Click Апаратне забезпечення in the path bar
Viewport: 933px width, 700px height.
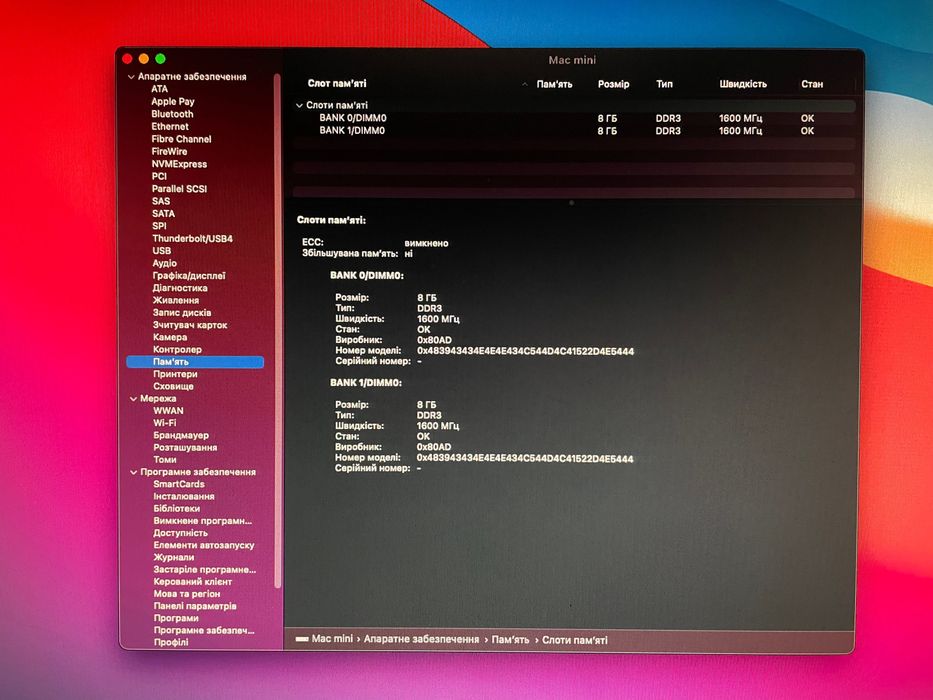[421, 639]
